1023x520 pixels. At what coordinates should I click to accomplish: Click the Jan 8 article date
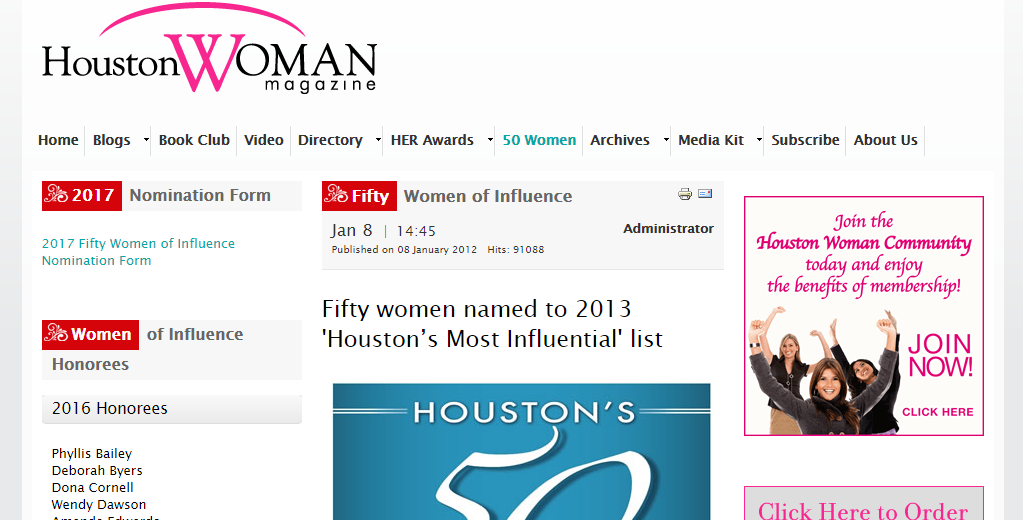(x=352, y=230)
